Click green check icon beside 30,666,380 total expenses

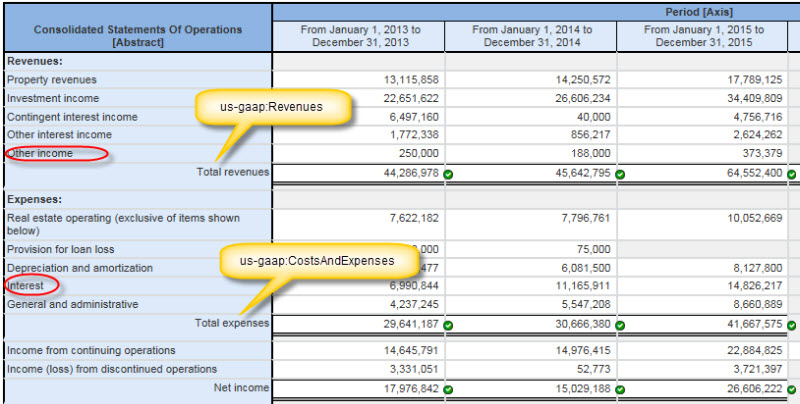(620, 325)
